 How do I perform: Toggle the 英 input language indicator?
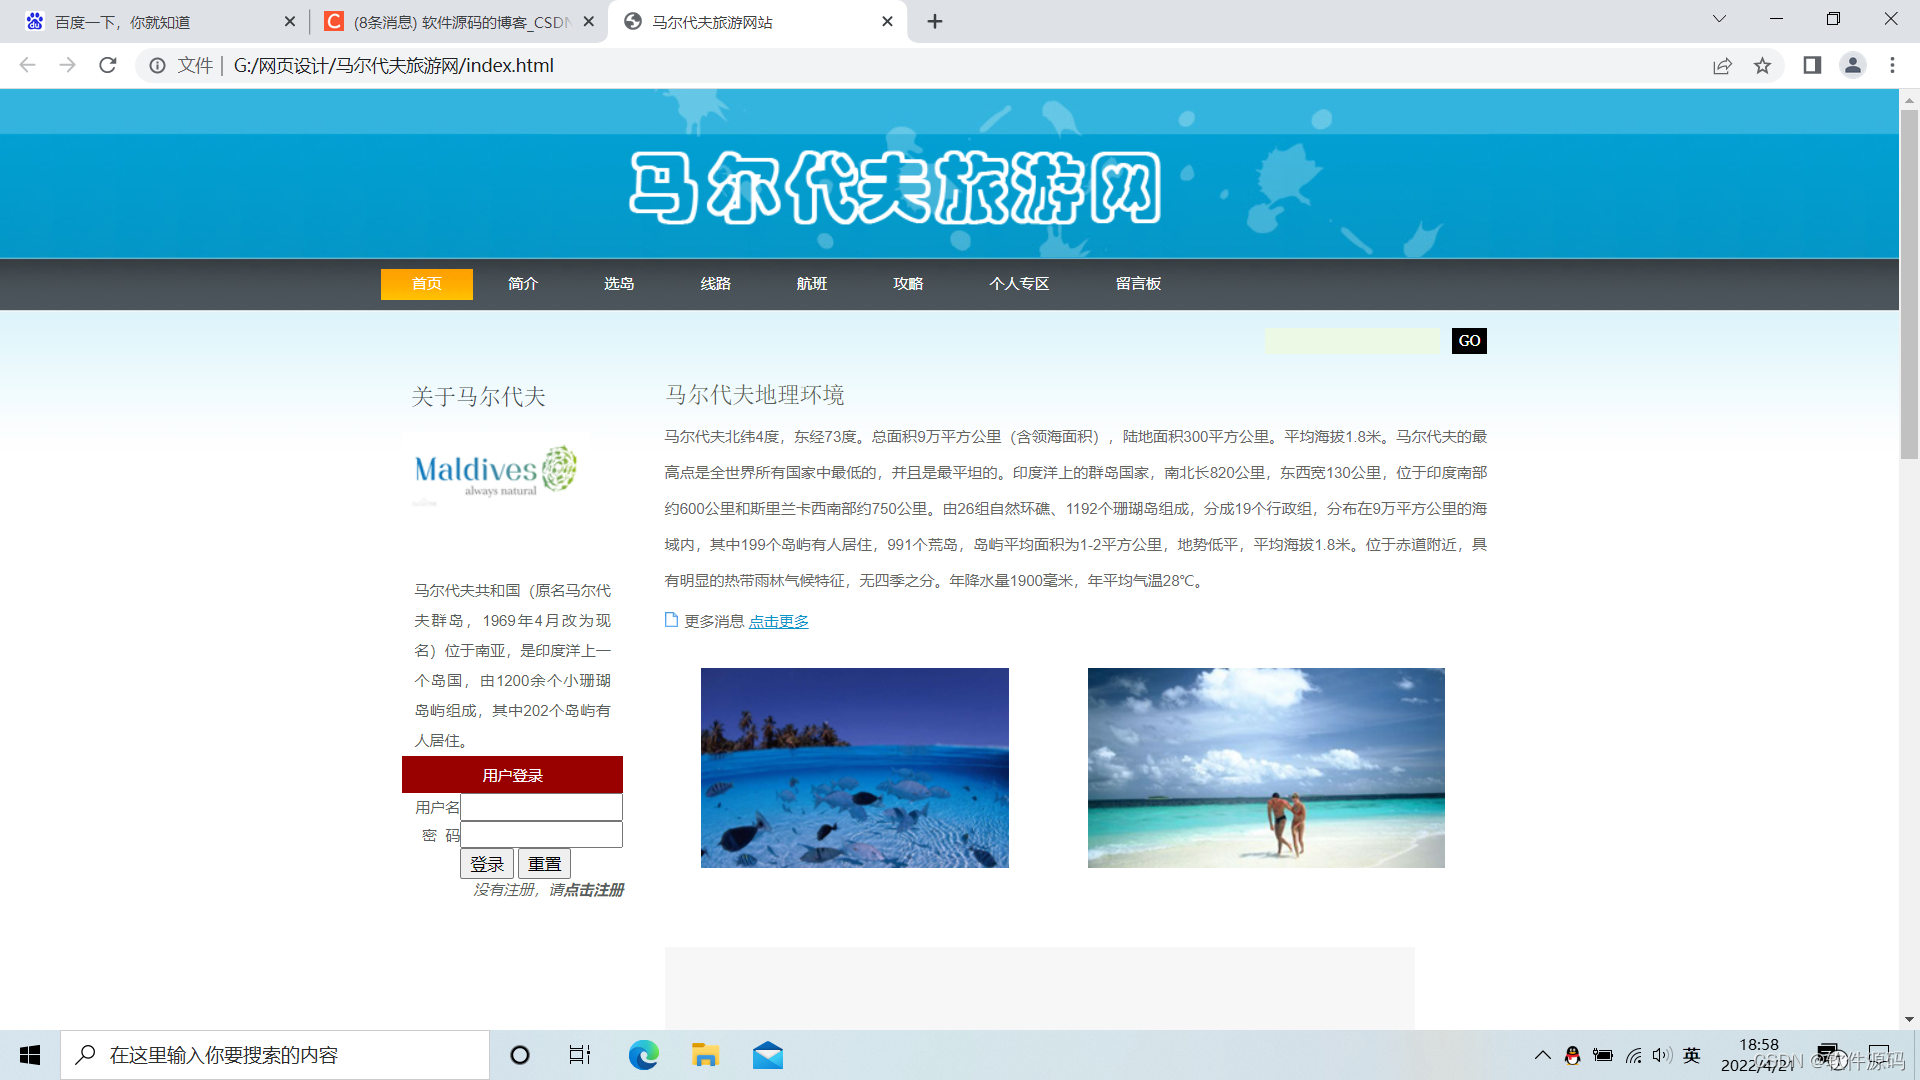coord(1691,1055)
